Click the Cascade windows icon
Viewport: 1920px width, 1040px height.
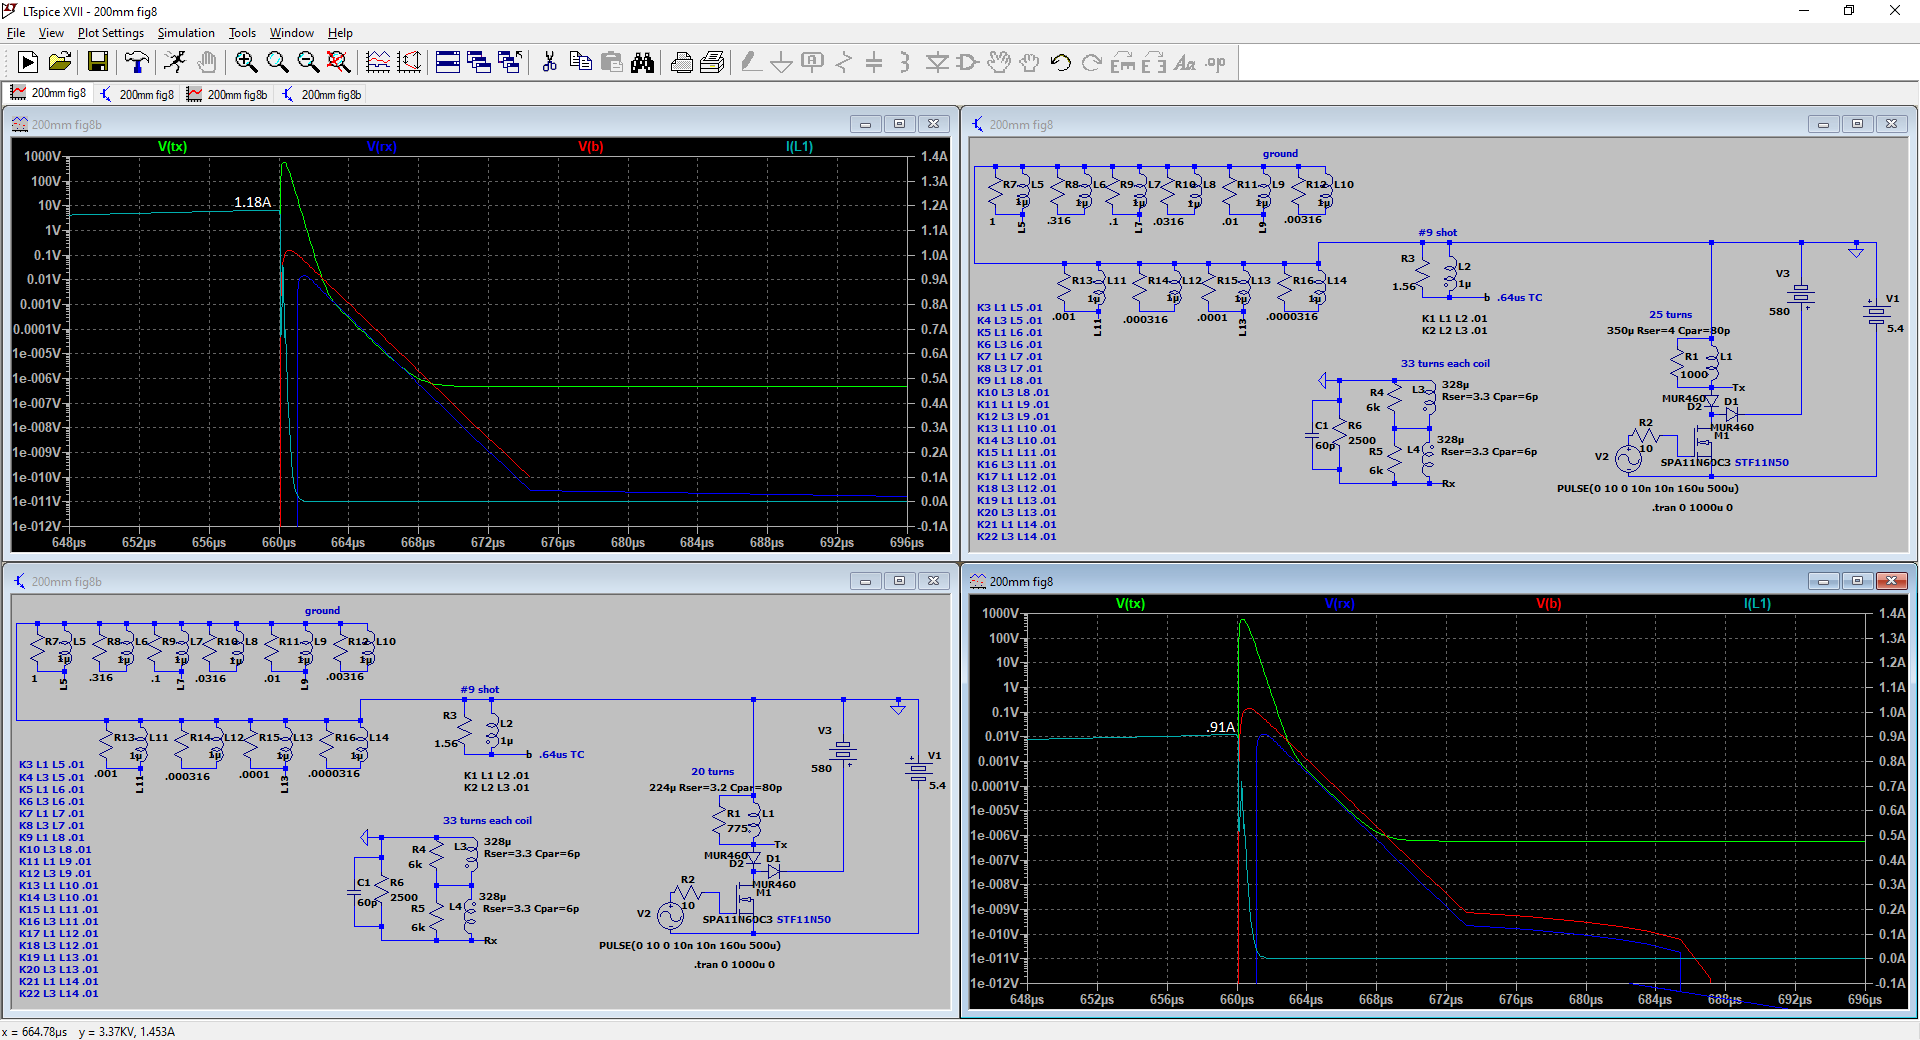coord(479,63)
